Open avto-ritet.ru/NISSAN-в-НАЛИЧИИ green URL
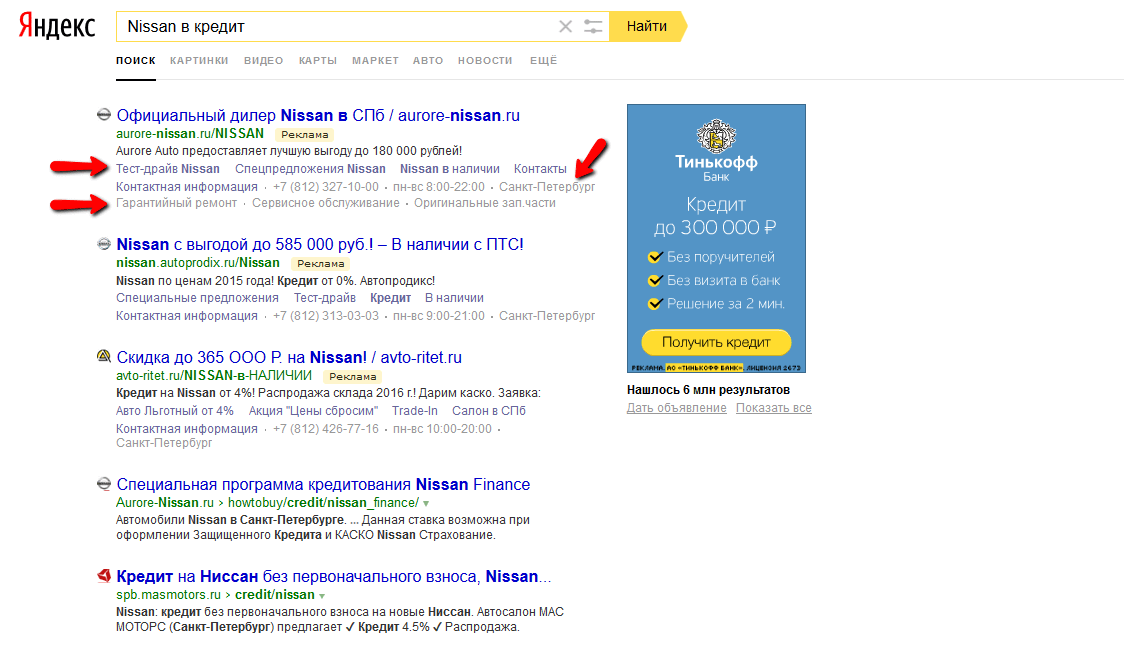1124x658 pixels. 214,376
